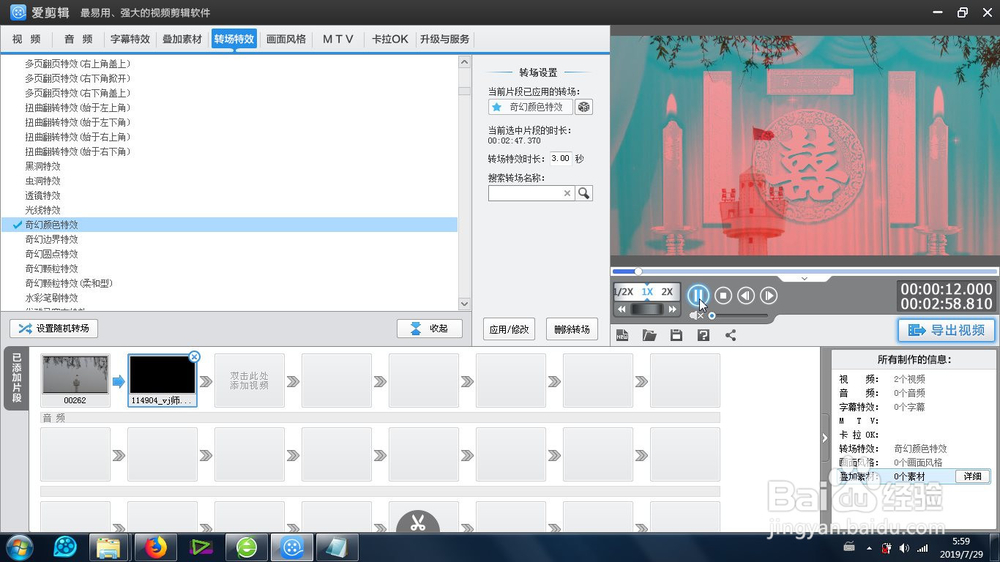Screen dimensions: 1000x562
Task: Select 奇幻颜色特效 in the transition list
Action: pos(230,225)
